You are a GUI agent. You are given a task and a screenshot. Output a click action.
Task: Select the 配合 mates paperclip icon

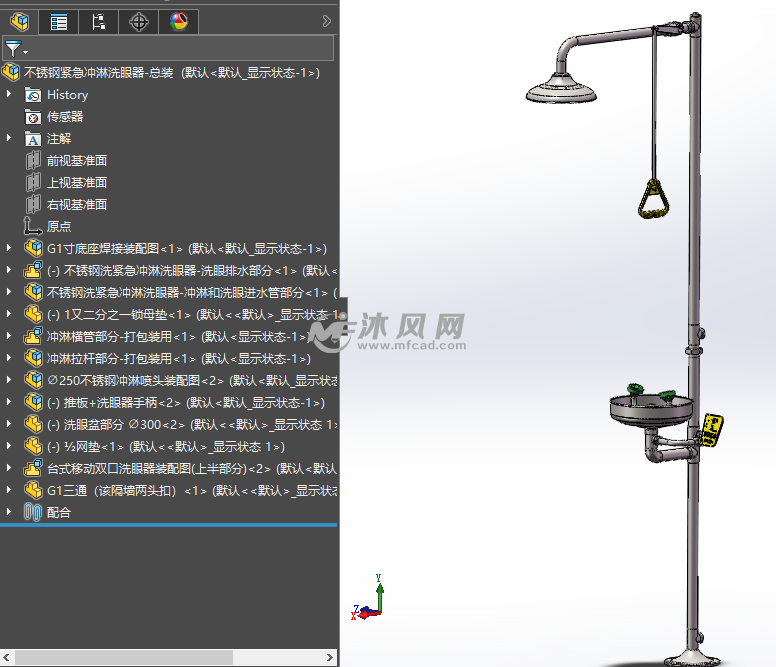[33, 512]
